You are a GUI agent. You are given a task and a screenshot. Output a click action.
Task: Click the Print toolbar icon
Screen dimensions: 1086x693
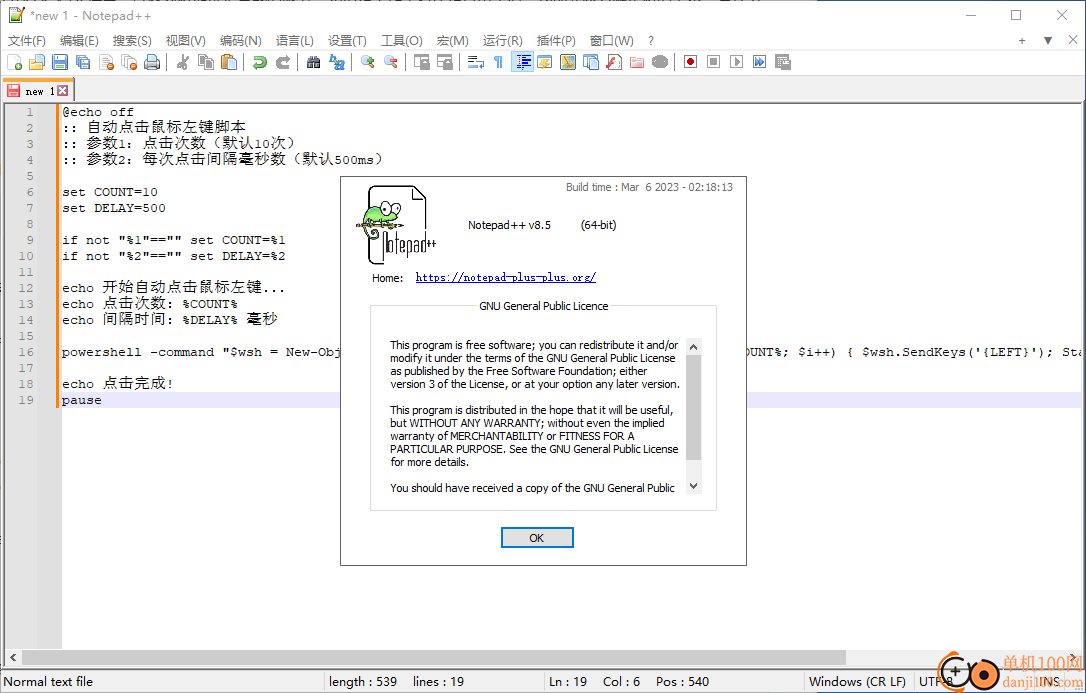click(152, 62)
